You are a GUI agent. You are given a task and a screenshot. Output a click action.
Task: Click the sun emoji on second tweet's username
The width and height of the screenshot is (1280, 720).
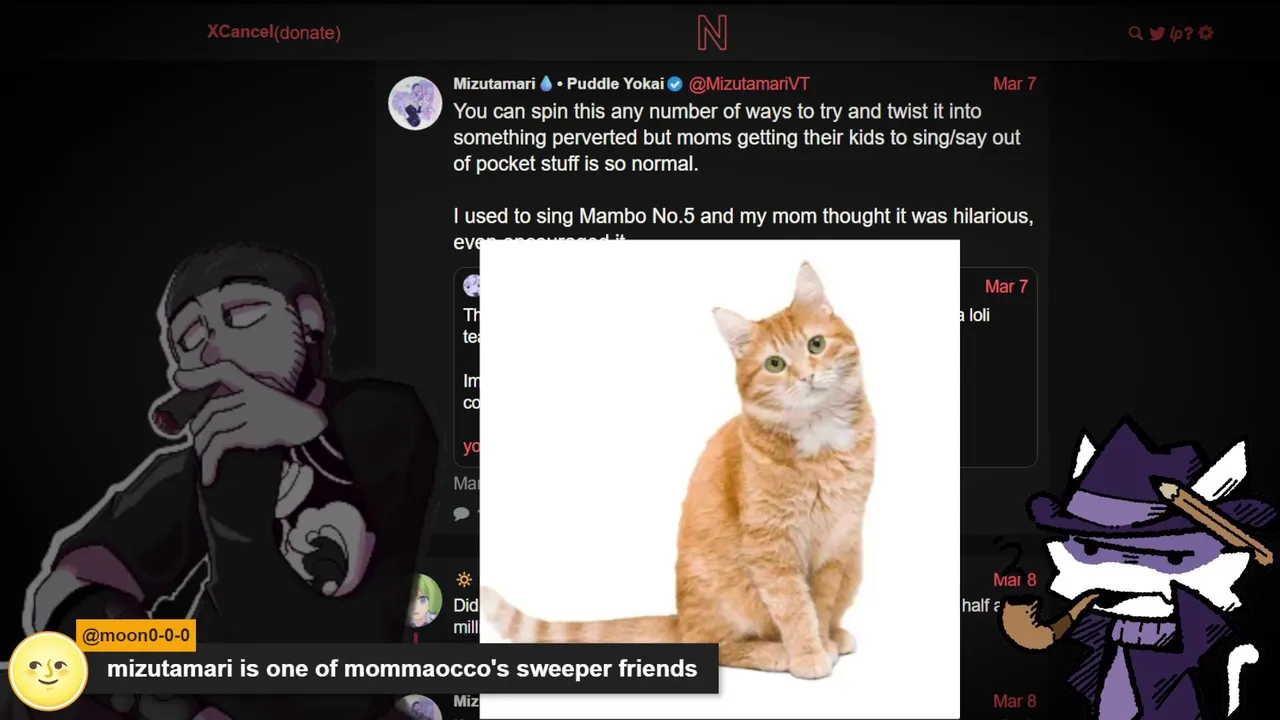click(x=464, y=580)
